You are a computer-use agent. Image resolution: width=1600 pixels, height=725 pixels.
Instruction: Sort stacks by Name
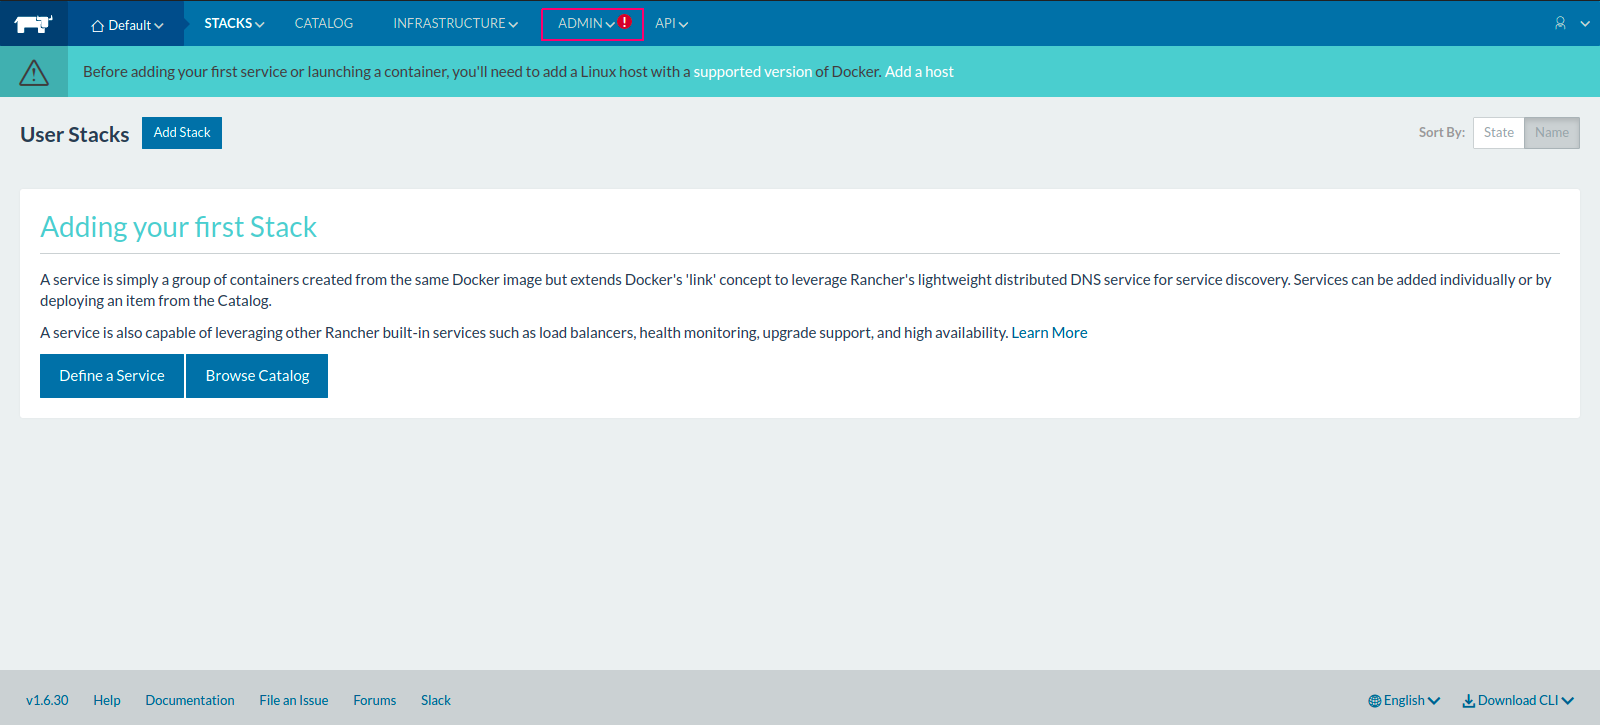point(1552,133)
